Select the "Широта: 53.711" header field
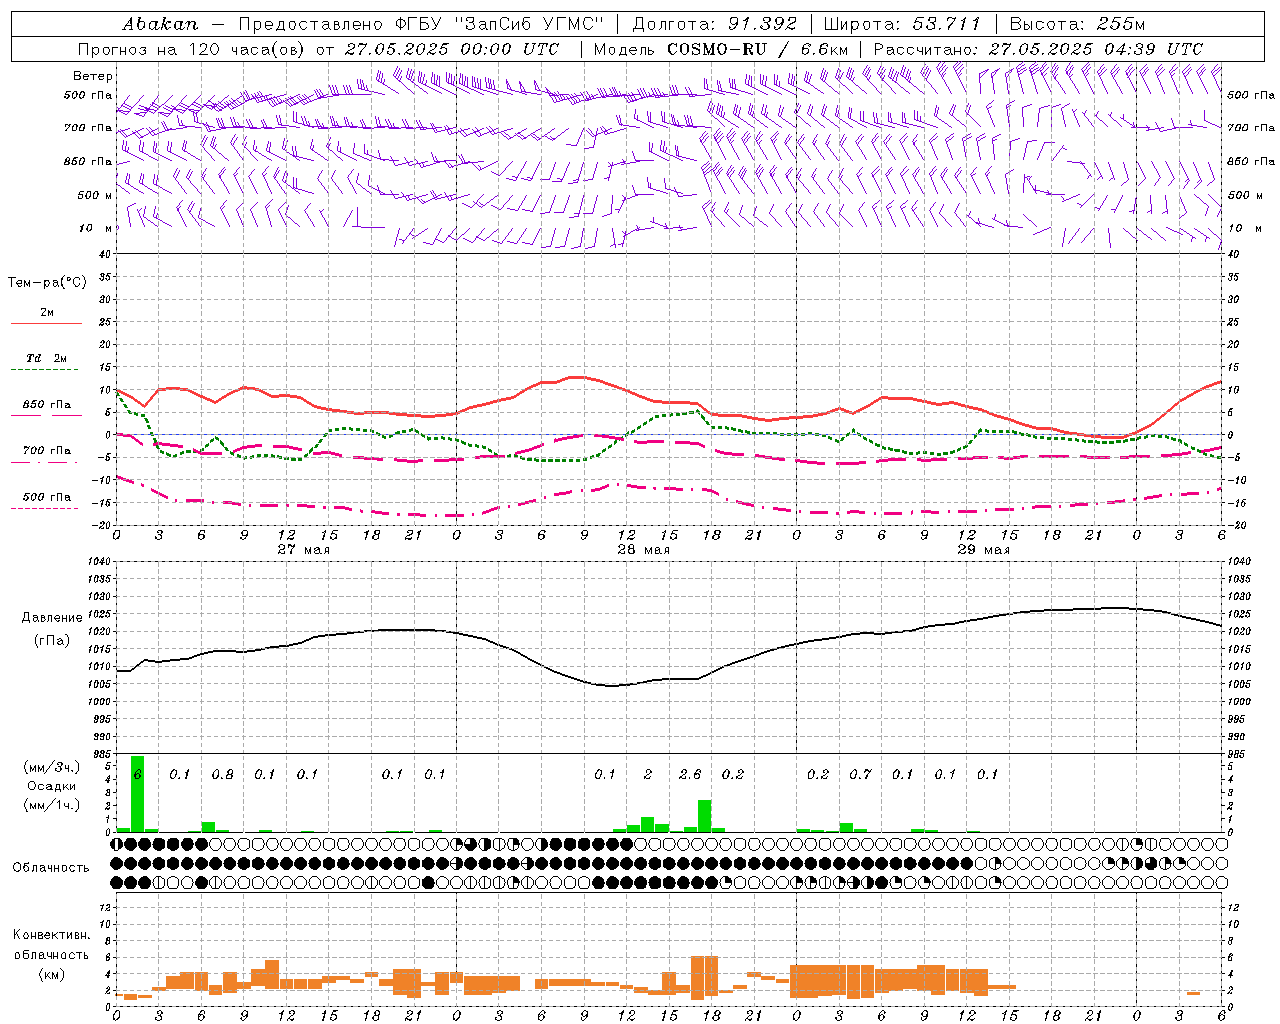 (902, 24)
